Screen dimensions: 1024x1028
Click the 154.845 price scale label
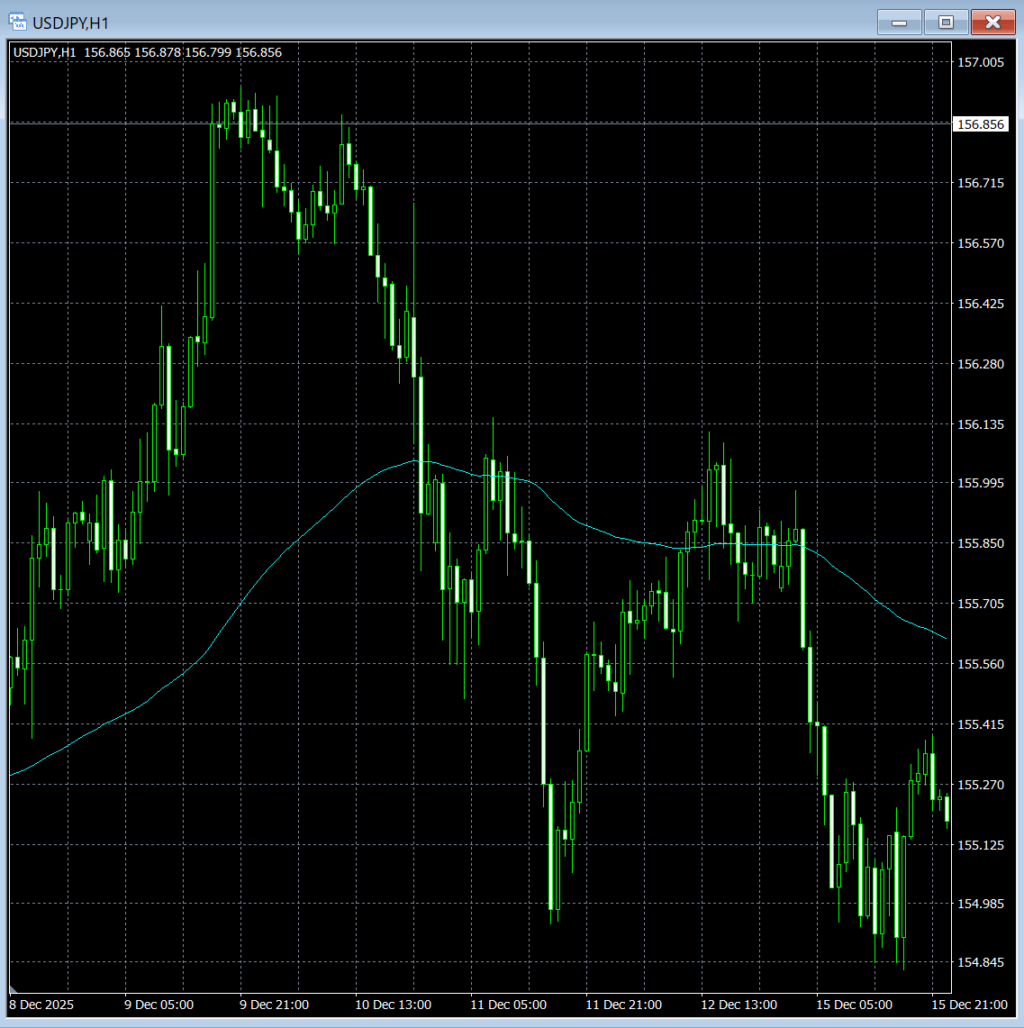pyautogui.click(x=980, y=963)
